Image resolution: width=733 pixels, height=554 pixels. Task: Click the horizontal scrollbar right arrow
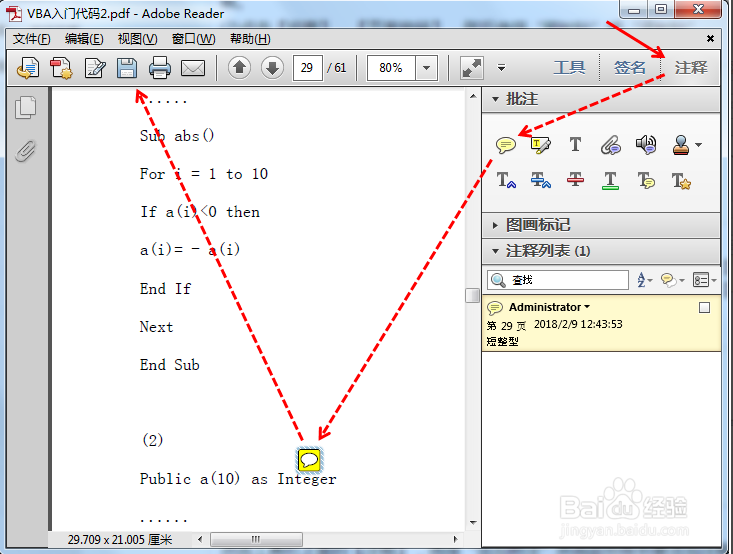click(455, 540)
